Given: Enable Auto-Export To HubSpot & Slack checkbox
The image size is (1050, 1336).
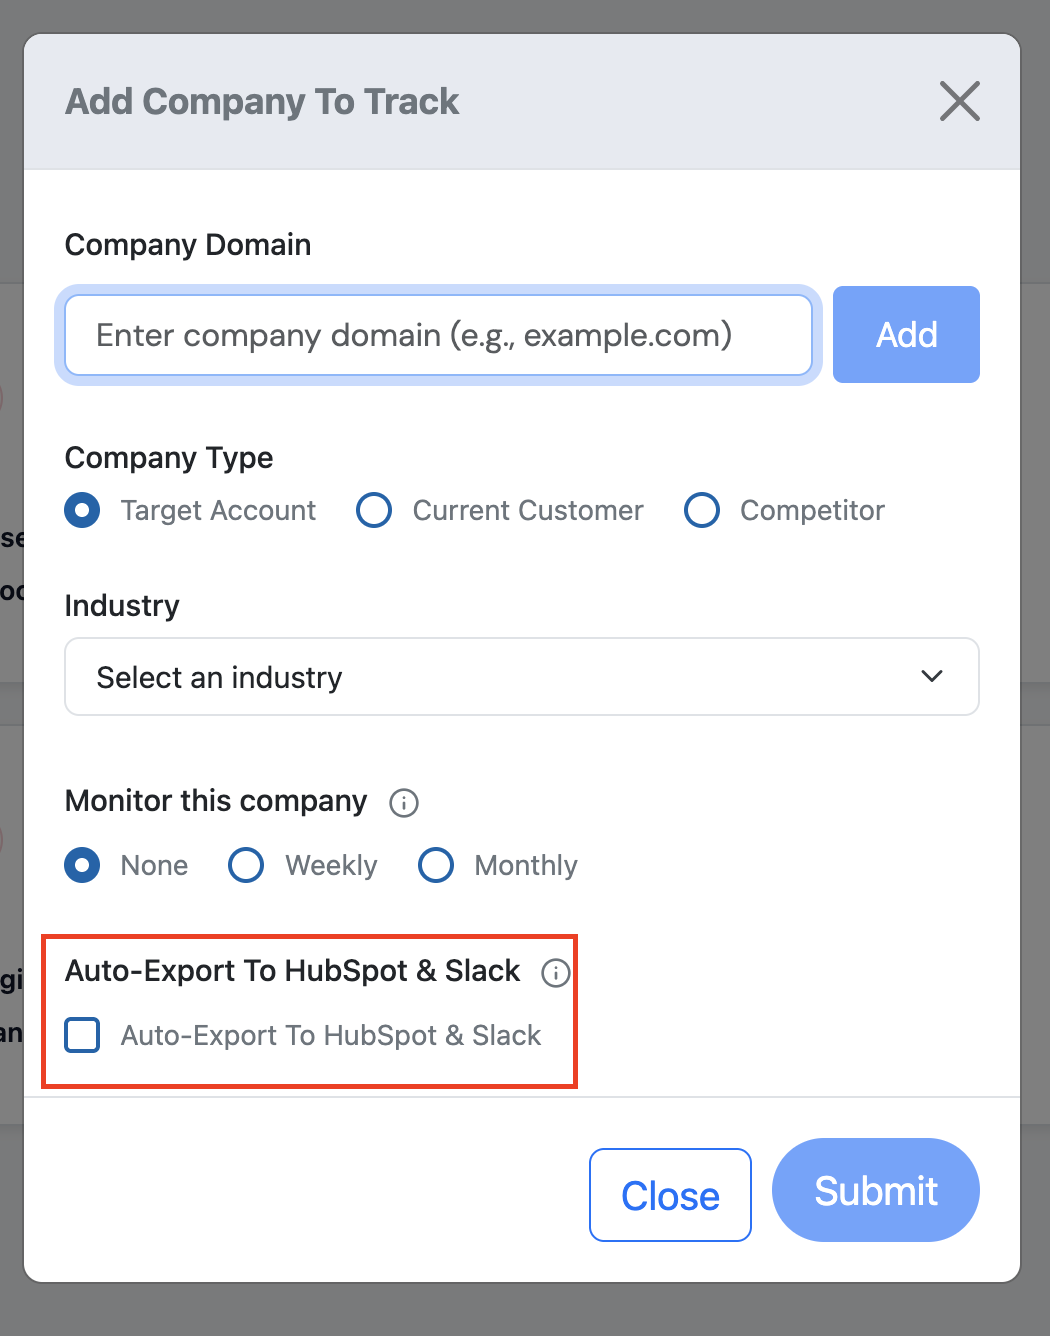Looking at the screenshot, I should tap(82, 1035).
